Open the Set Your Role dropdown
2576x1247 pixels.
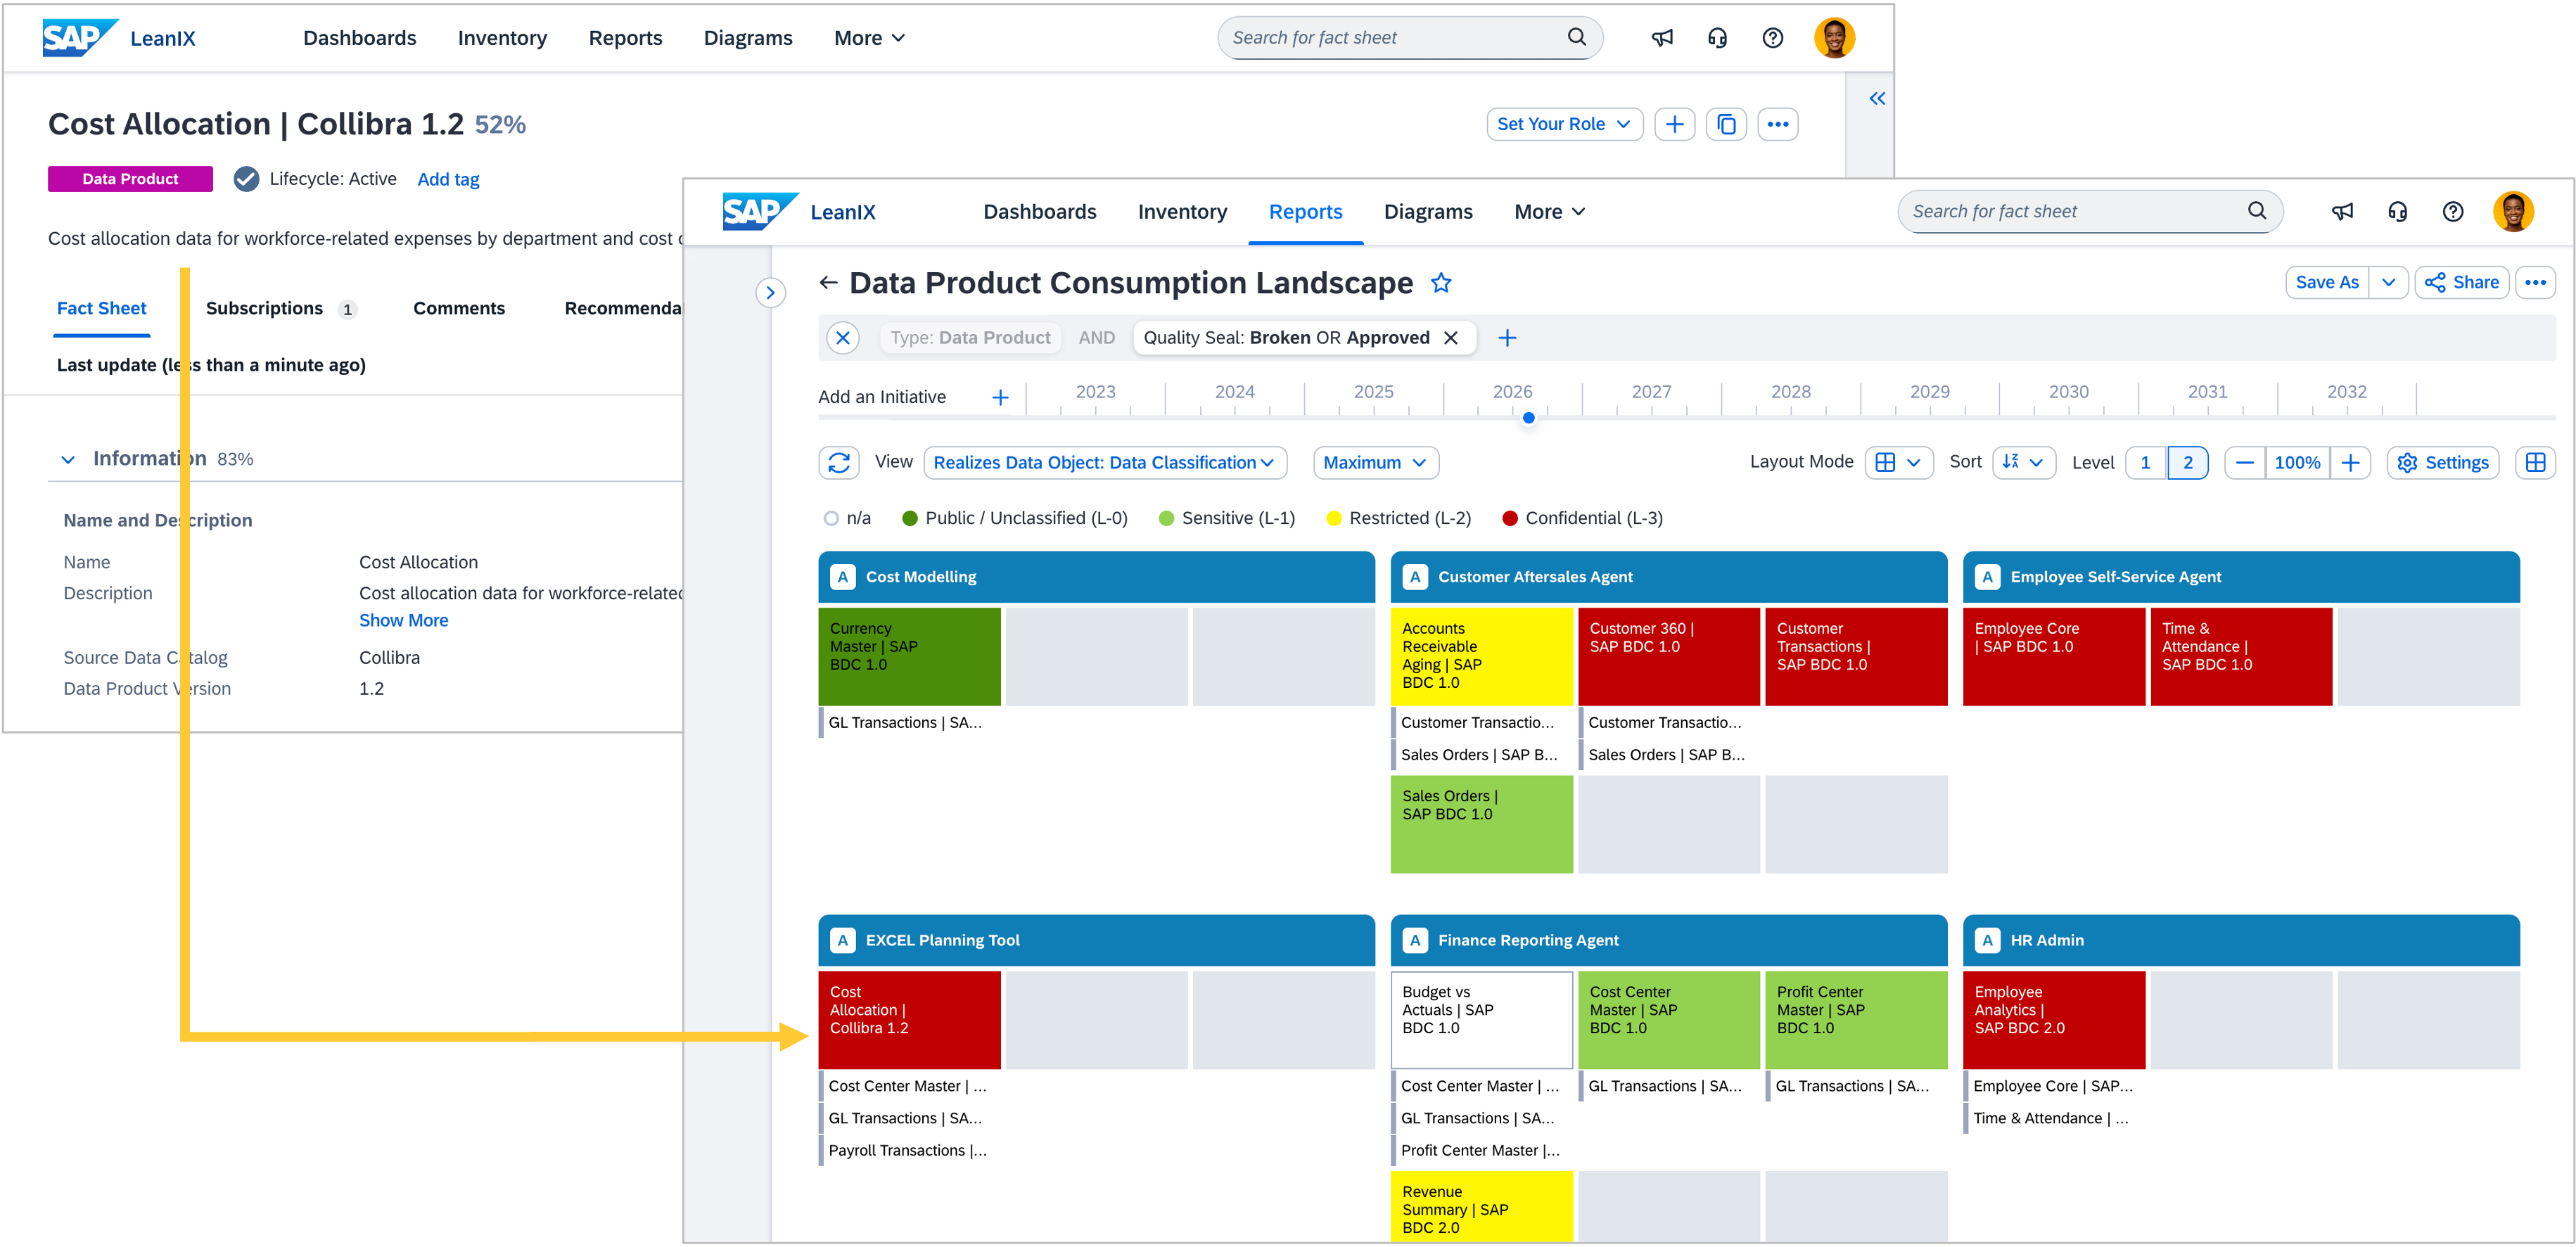point(1564,124)
